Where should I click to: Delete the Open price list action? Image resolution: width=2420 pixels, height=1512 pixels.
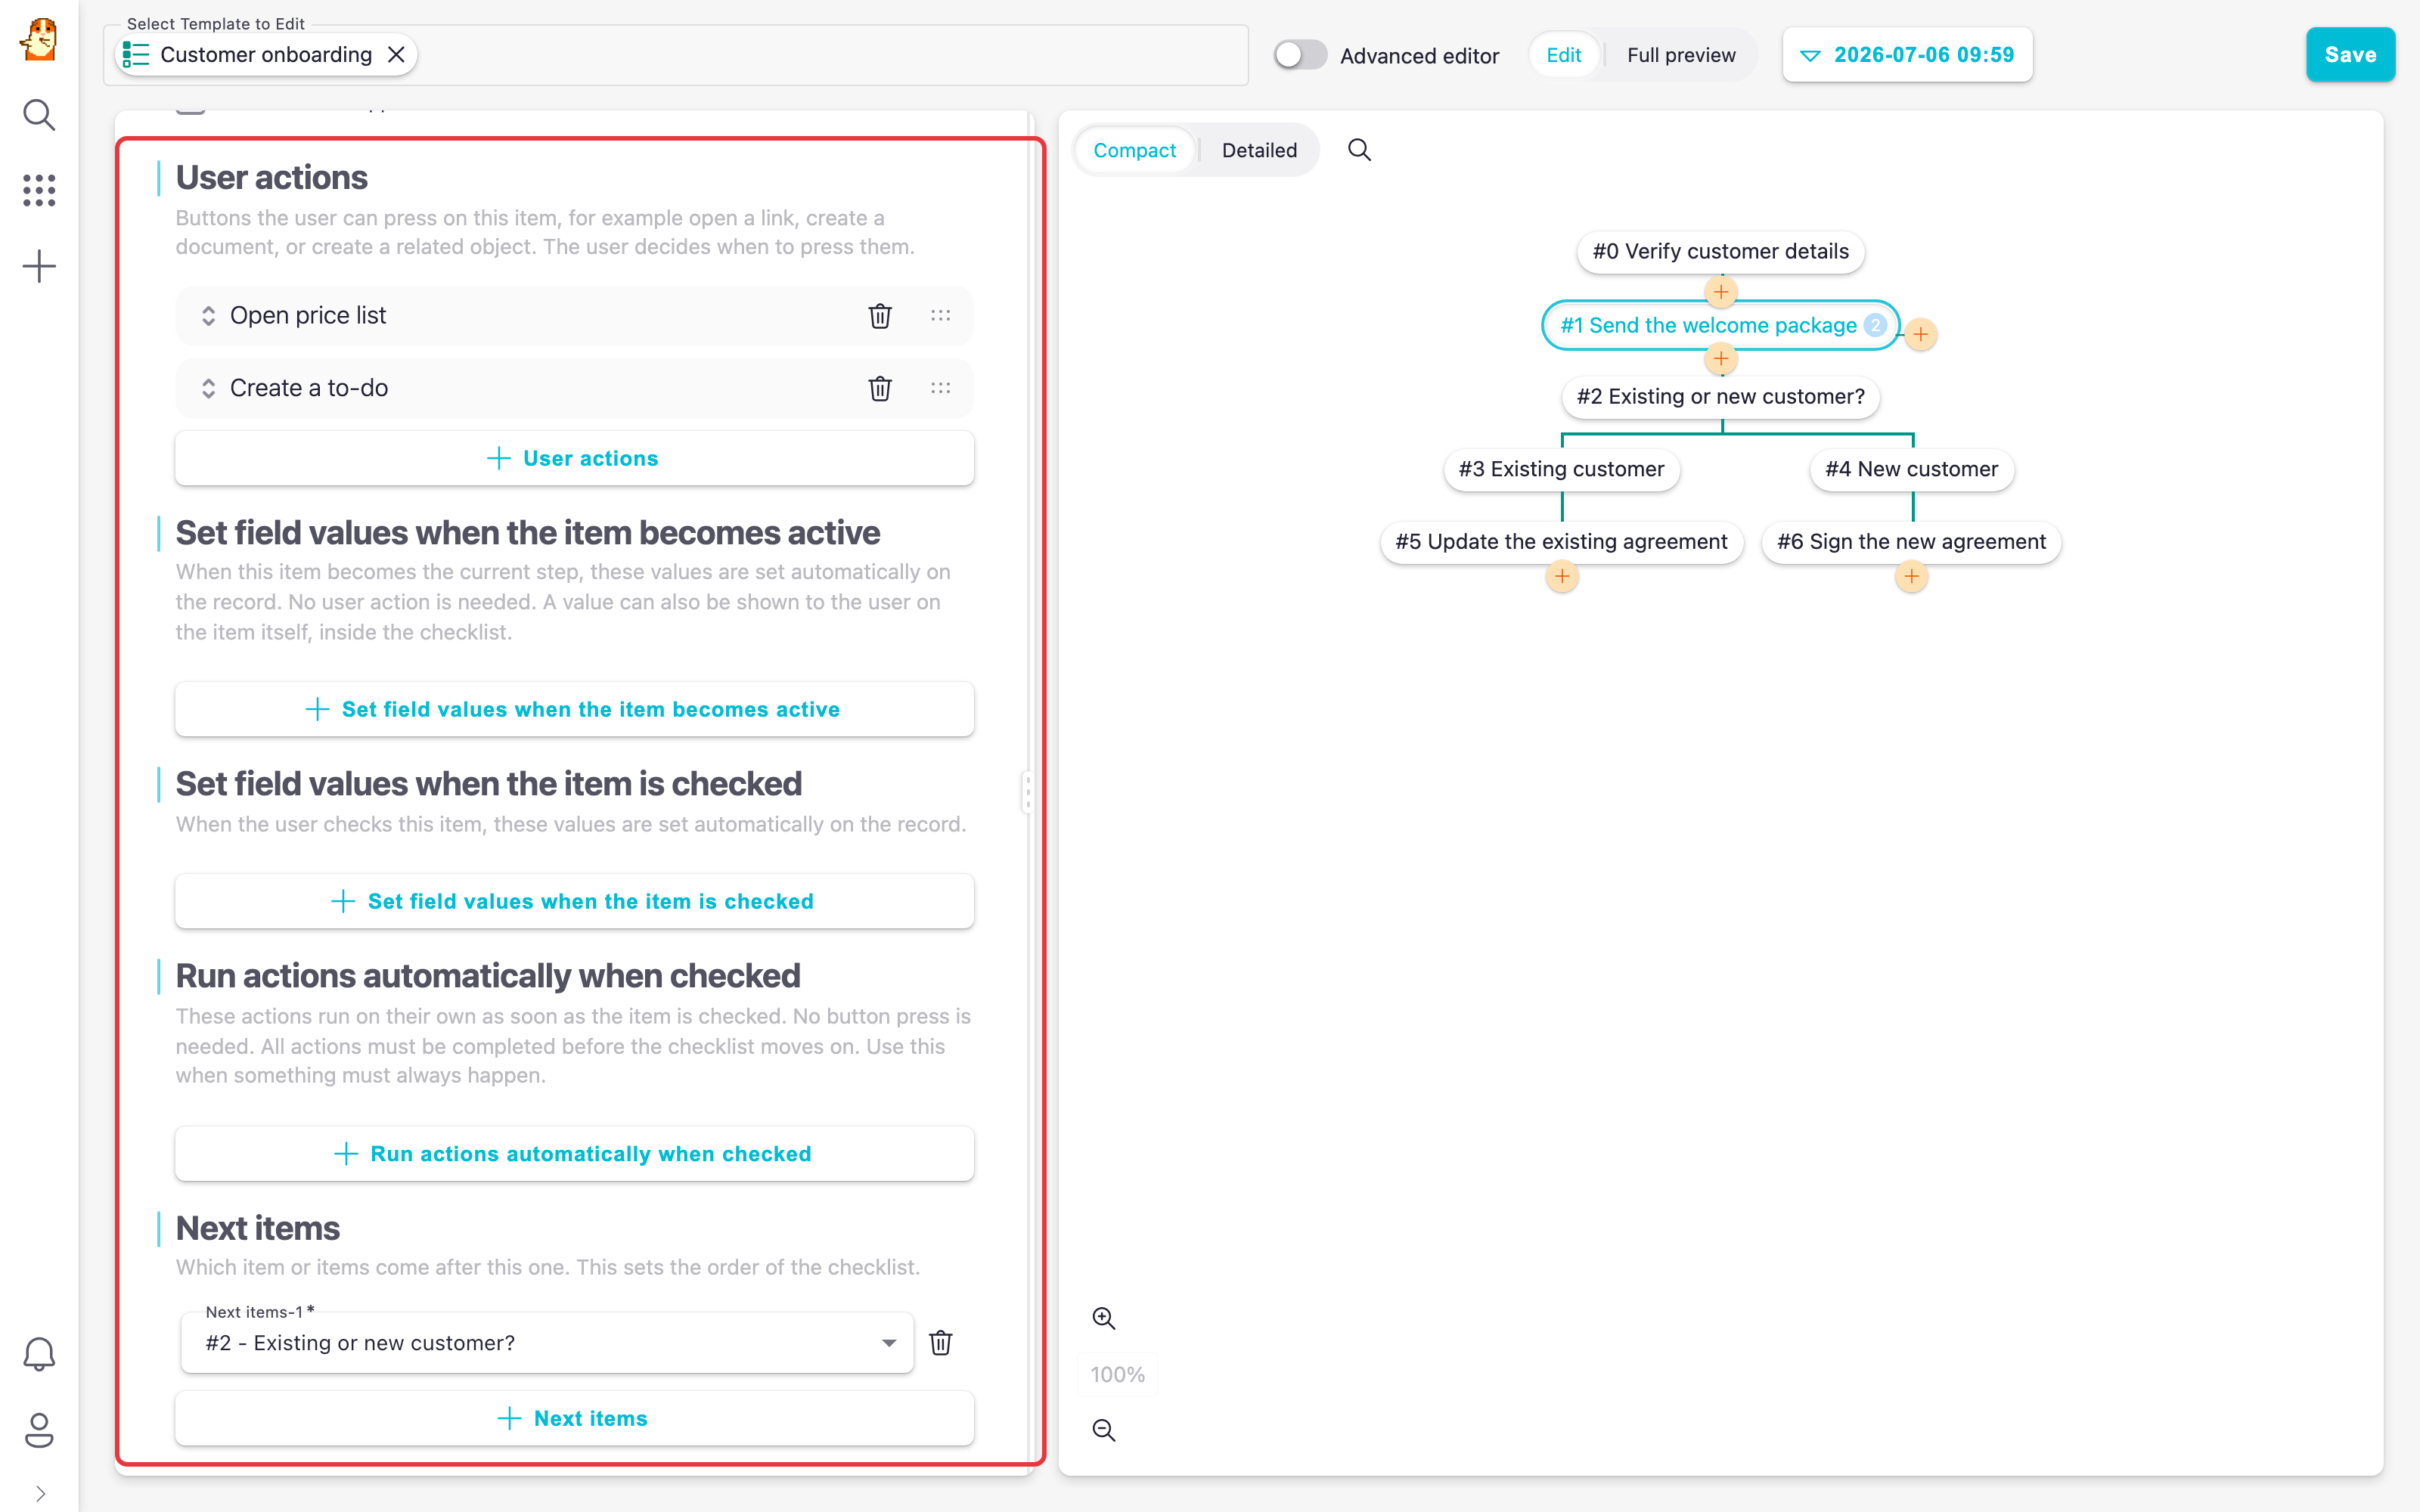click(879, 316)
